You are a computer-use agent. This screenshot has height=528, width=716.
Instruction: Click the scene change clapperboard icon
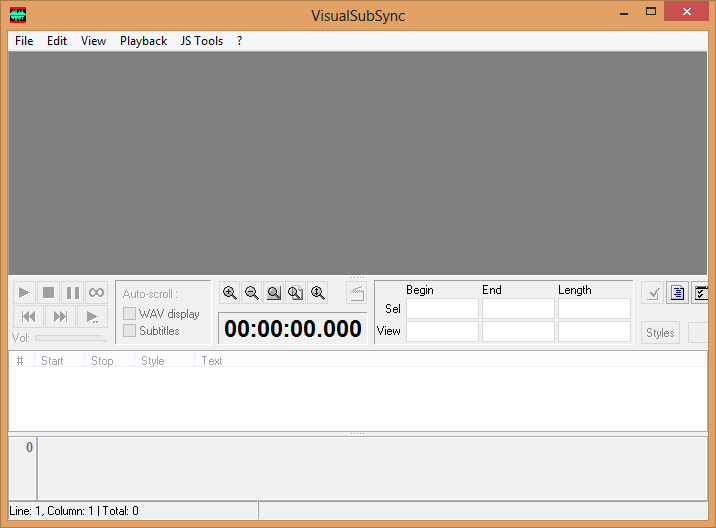coord(357,293)
